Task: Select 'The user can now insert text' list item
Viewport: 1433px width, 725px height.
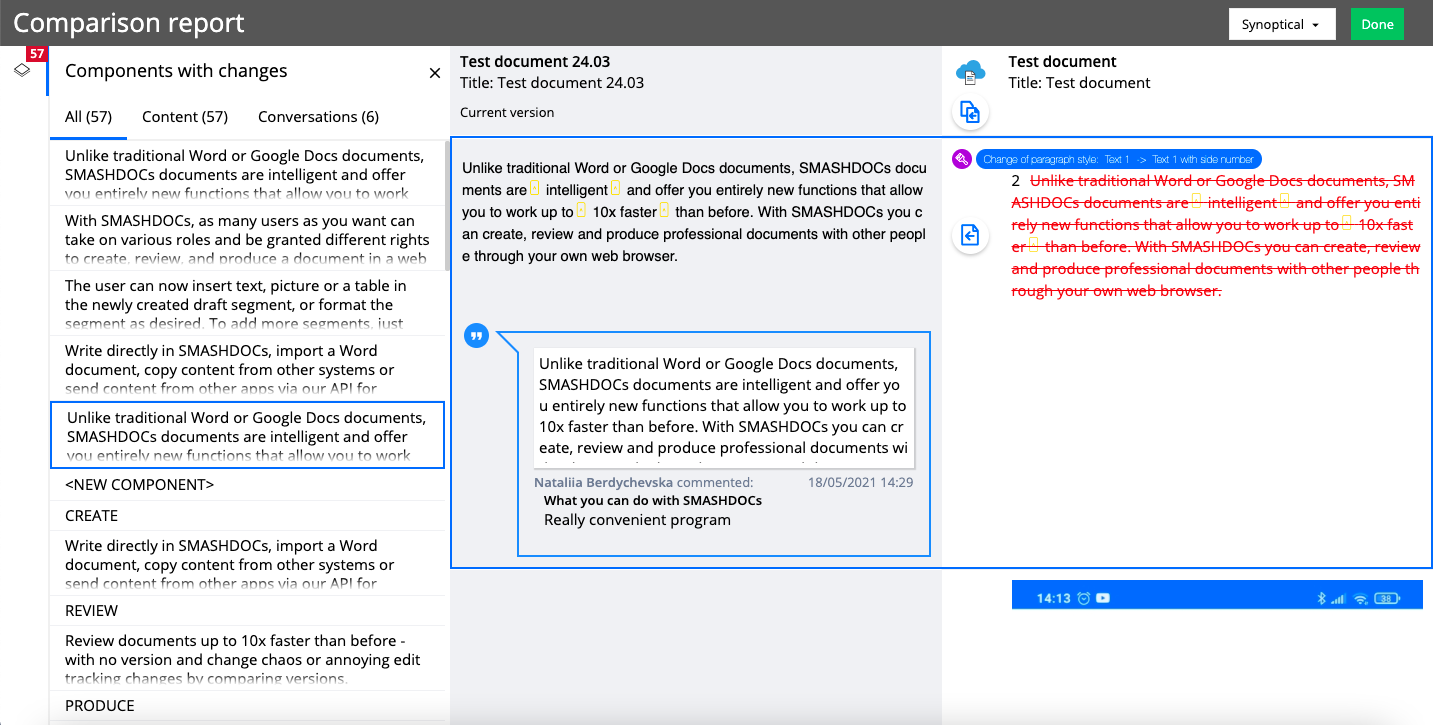Action: coord(247,303)
